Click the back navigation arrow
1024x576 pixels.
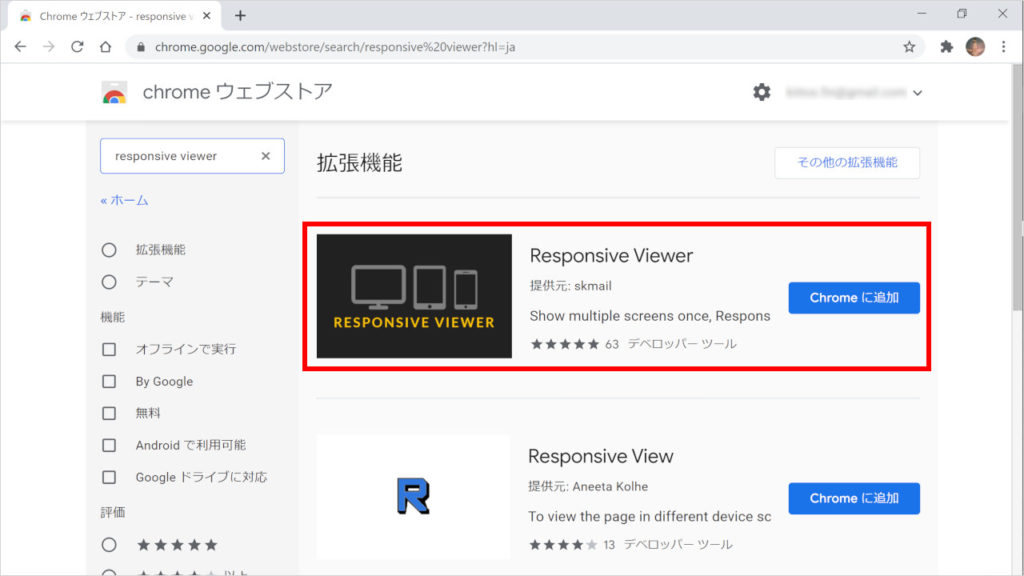pyautogui.click(x=20, y=46)
